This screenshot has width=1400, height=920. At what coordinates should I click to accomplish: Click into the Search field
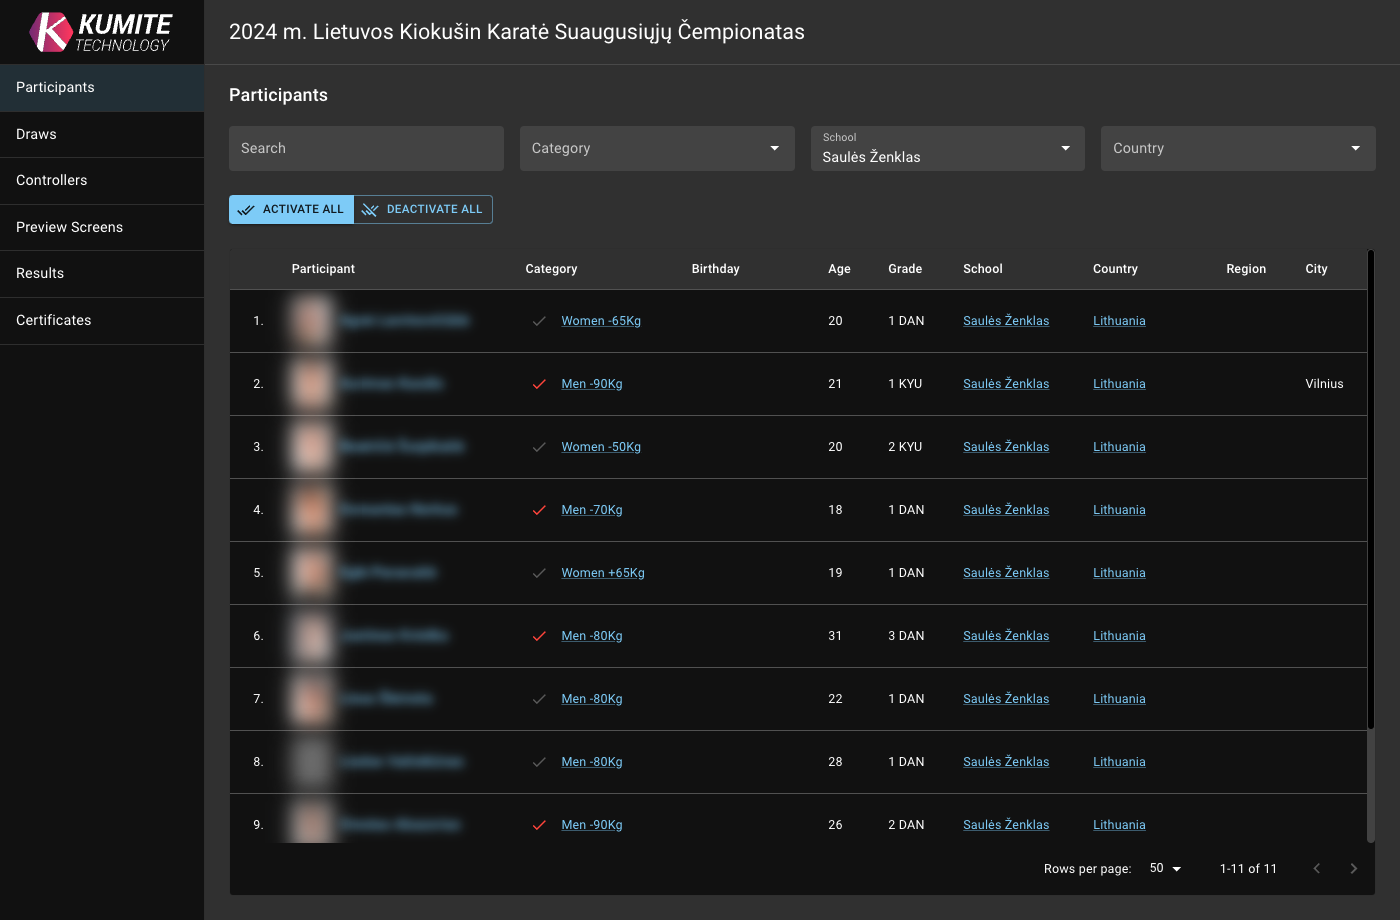[366, 148]
